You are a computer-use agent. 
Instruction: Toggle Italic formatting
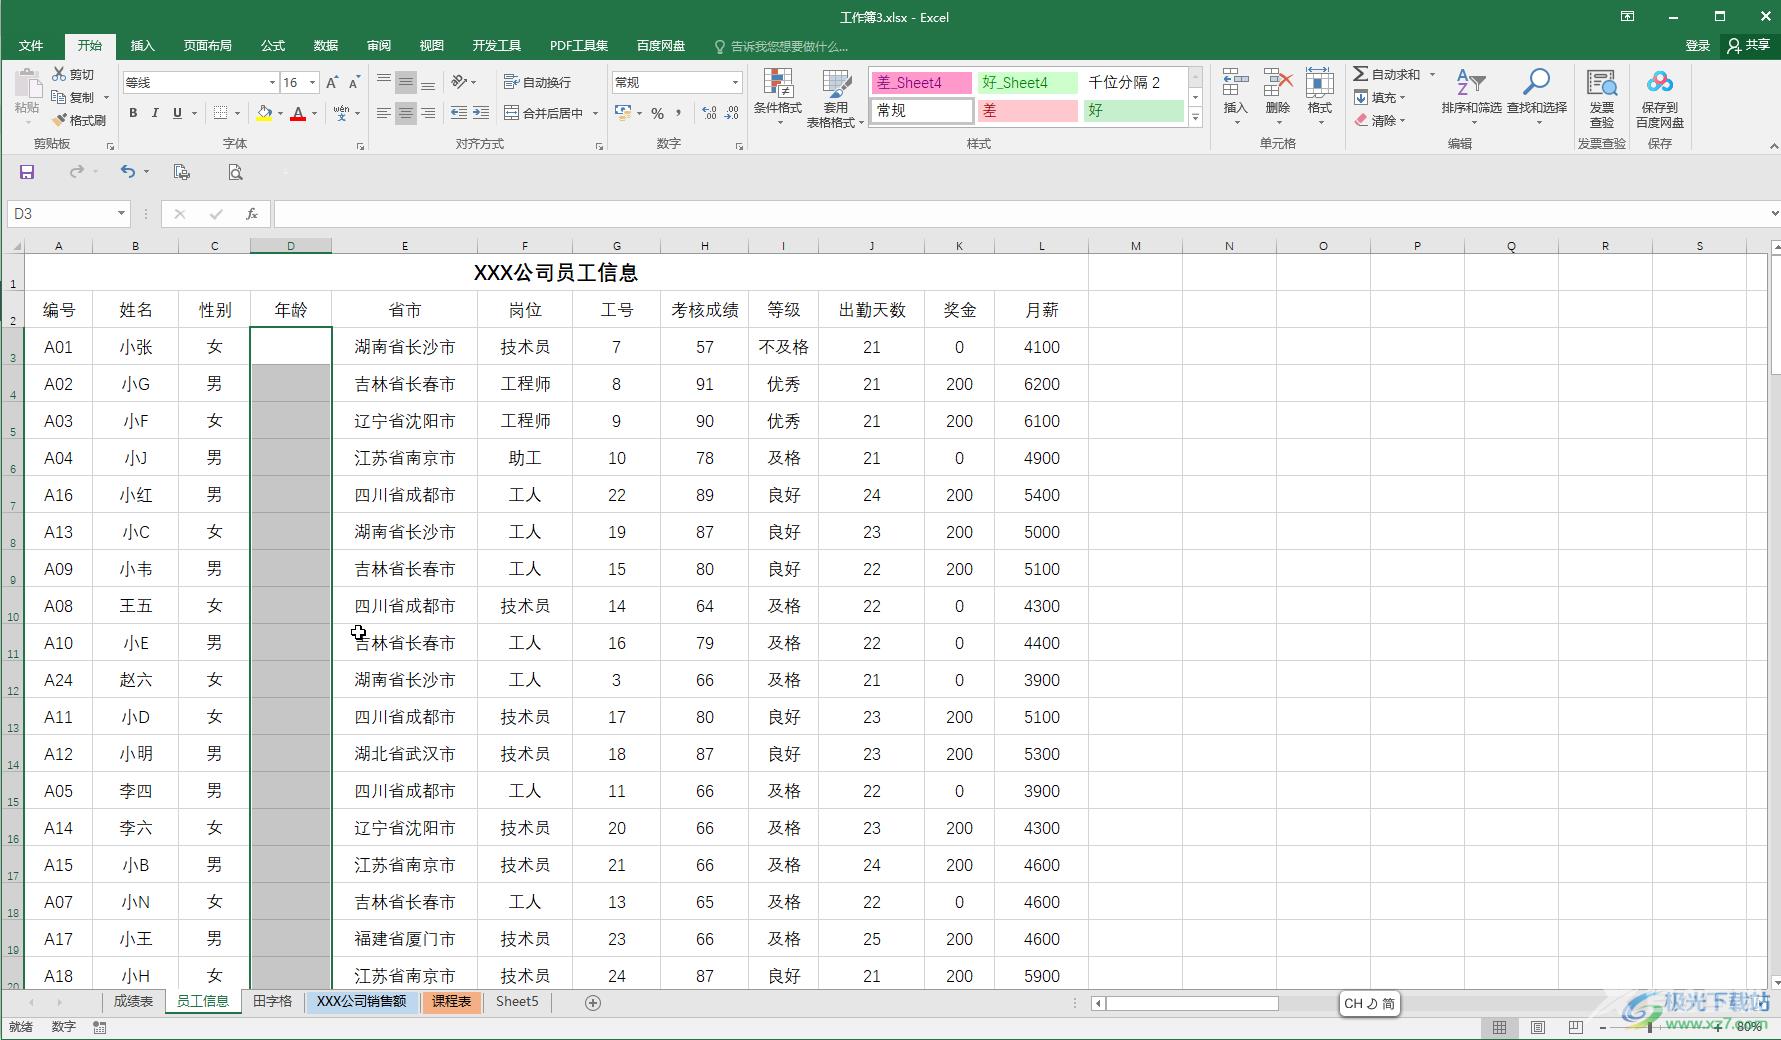point(155,113)
